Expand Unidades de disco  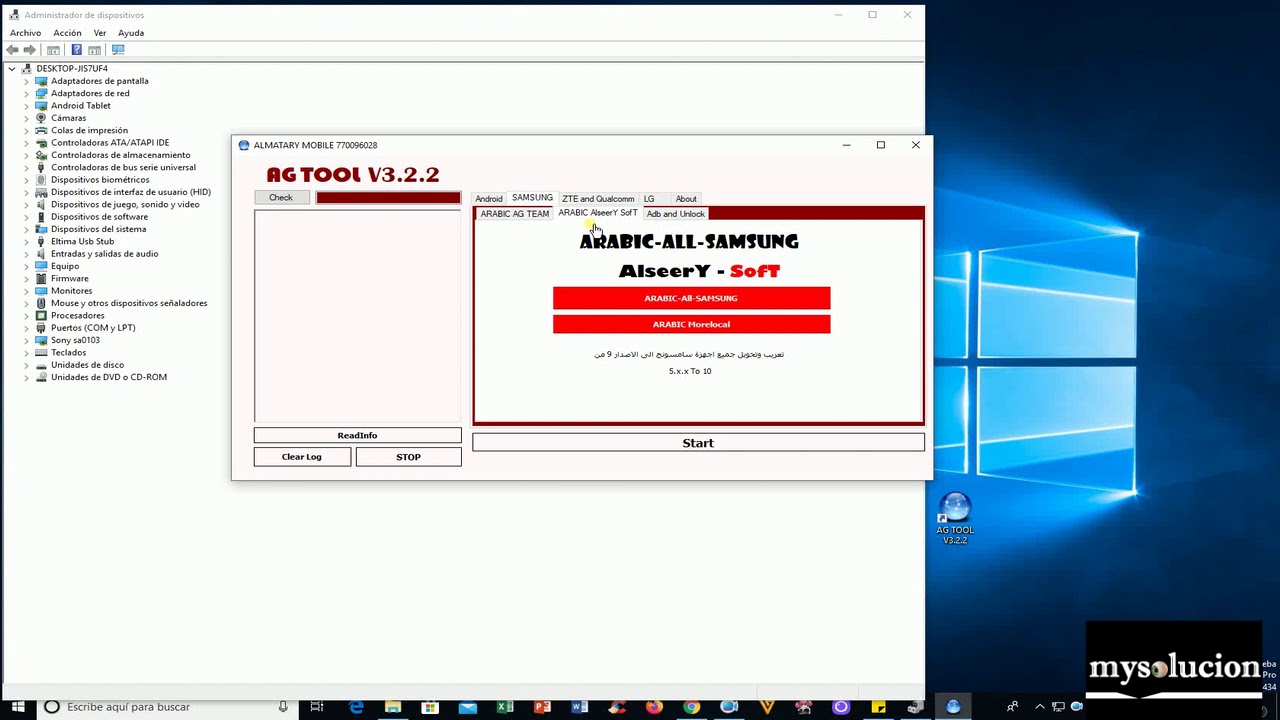[26, 365]
